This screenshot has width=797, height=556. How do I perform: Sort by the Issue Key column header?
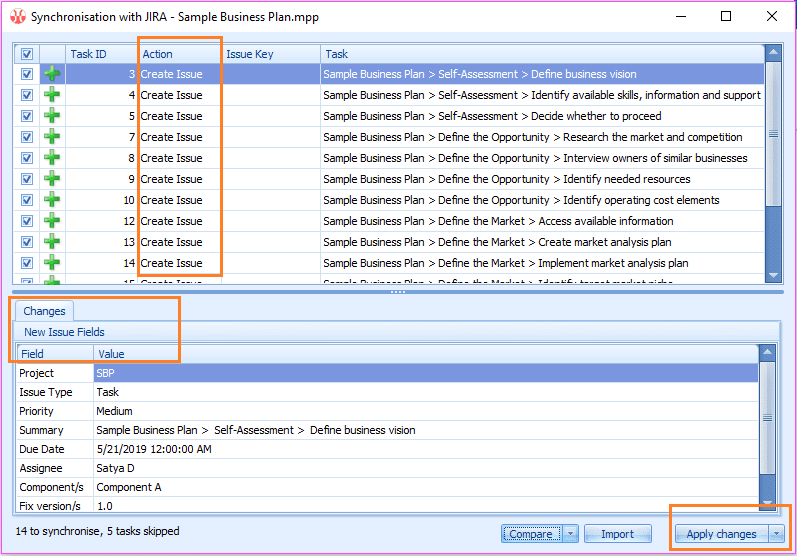pyautogui.click(x=271, y=54)
